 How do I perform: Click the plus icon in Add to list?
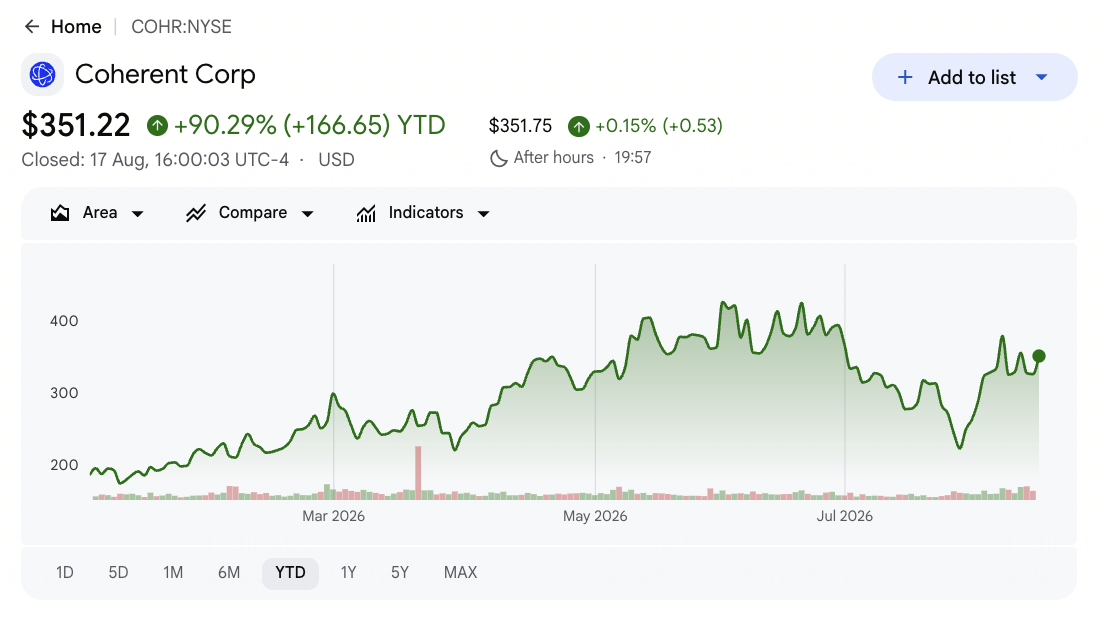point(905,77)
